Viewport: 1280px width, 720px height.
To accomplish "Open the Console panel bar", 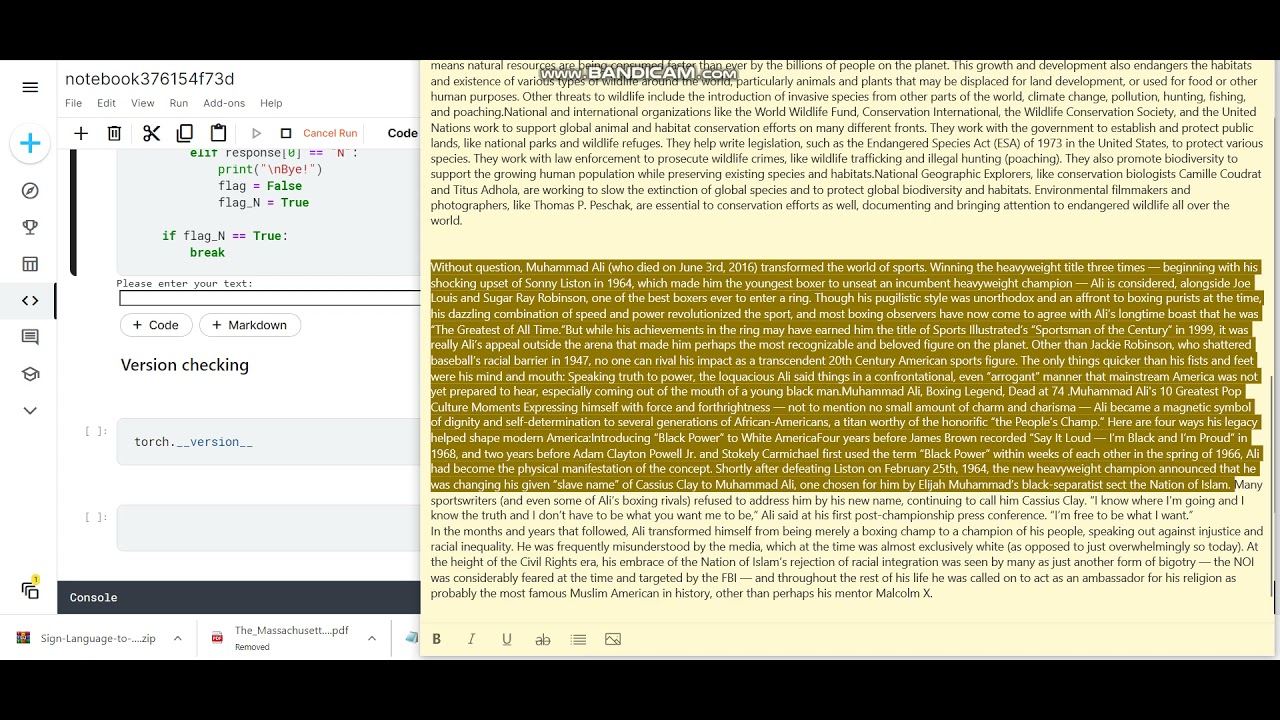I will (238, 597).
